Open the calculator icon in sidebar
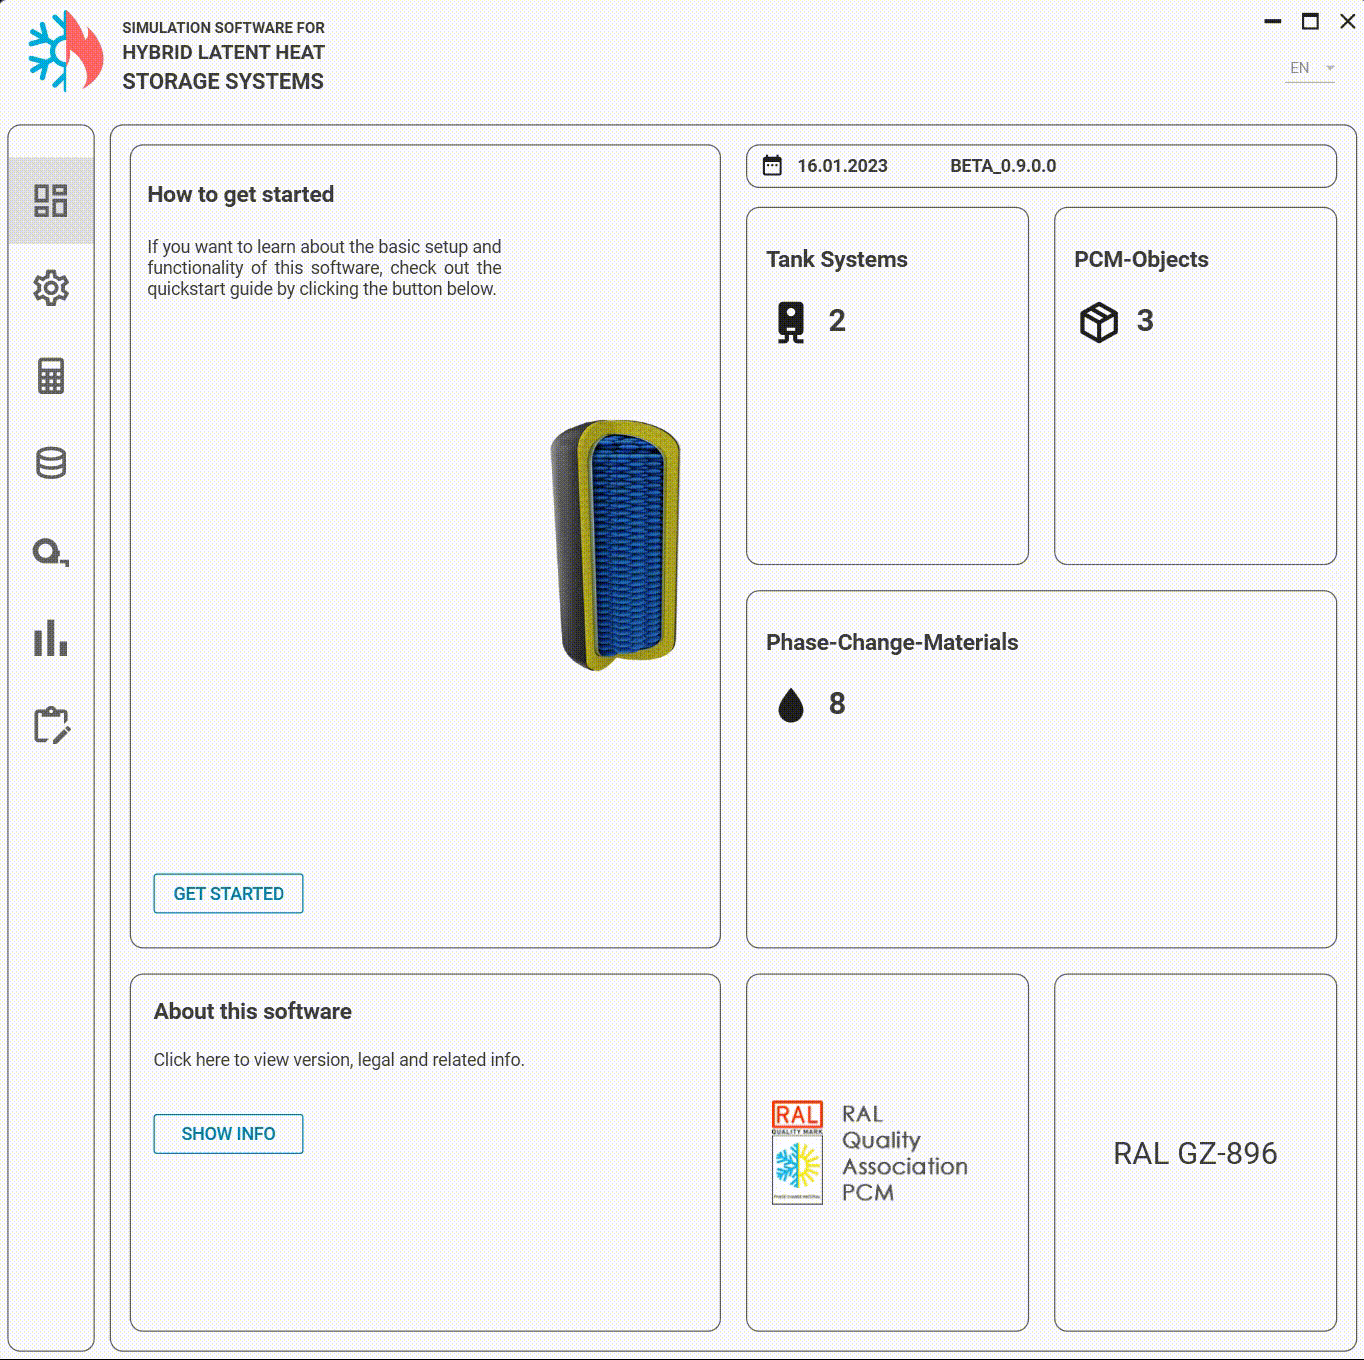 [51, 376]
